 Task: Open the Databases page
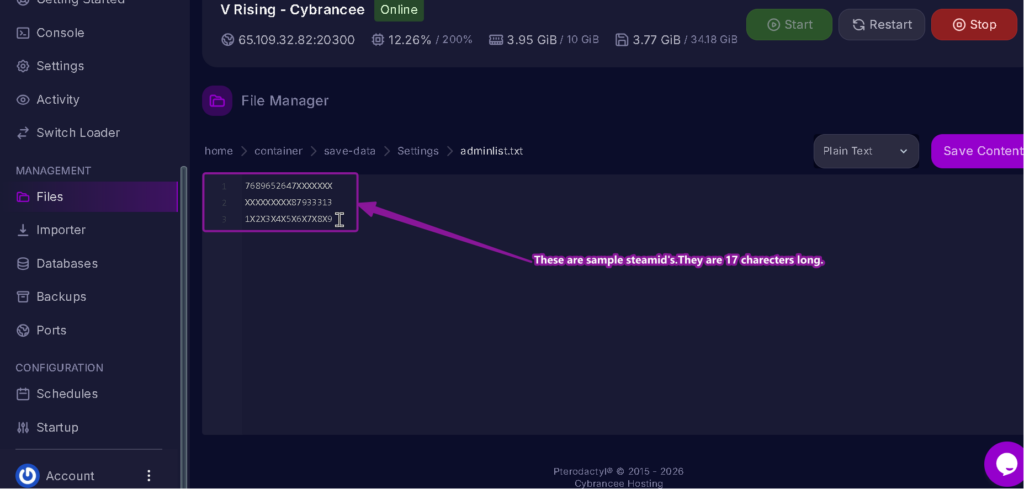click(67, 263)
